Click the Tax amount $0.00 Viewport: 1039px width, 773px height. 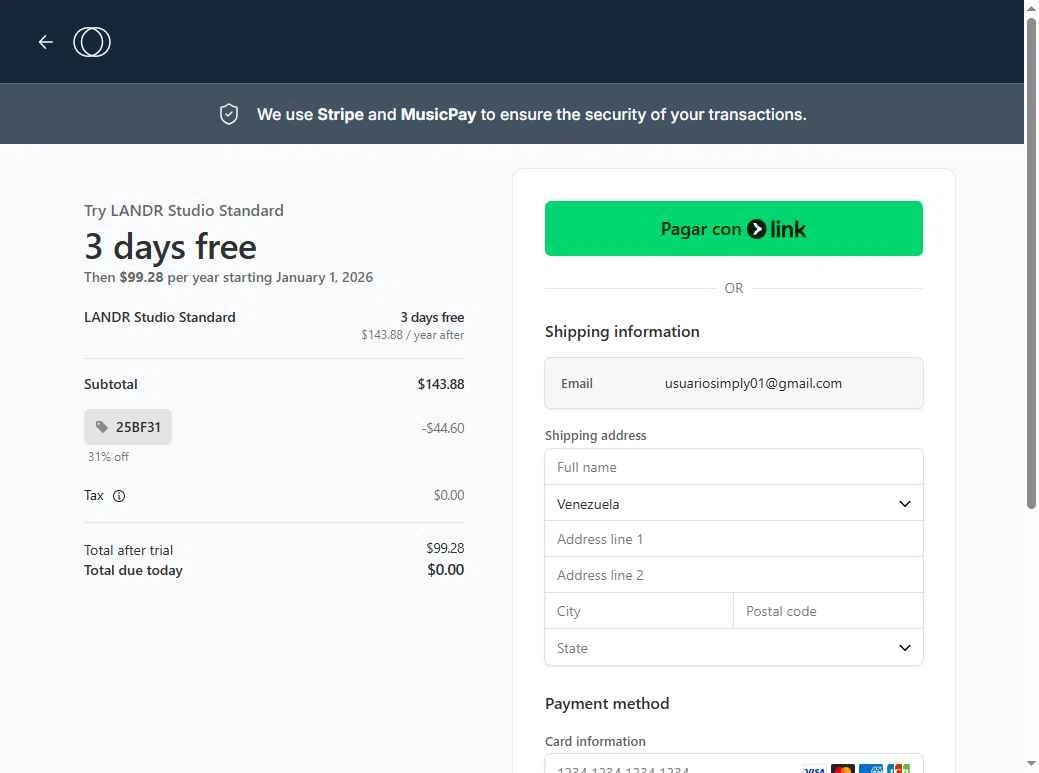(x=449, y=495)
